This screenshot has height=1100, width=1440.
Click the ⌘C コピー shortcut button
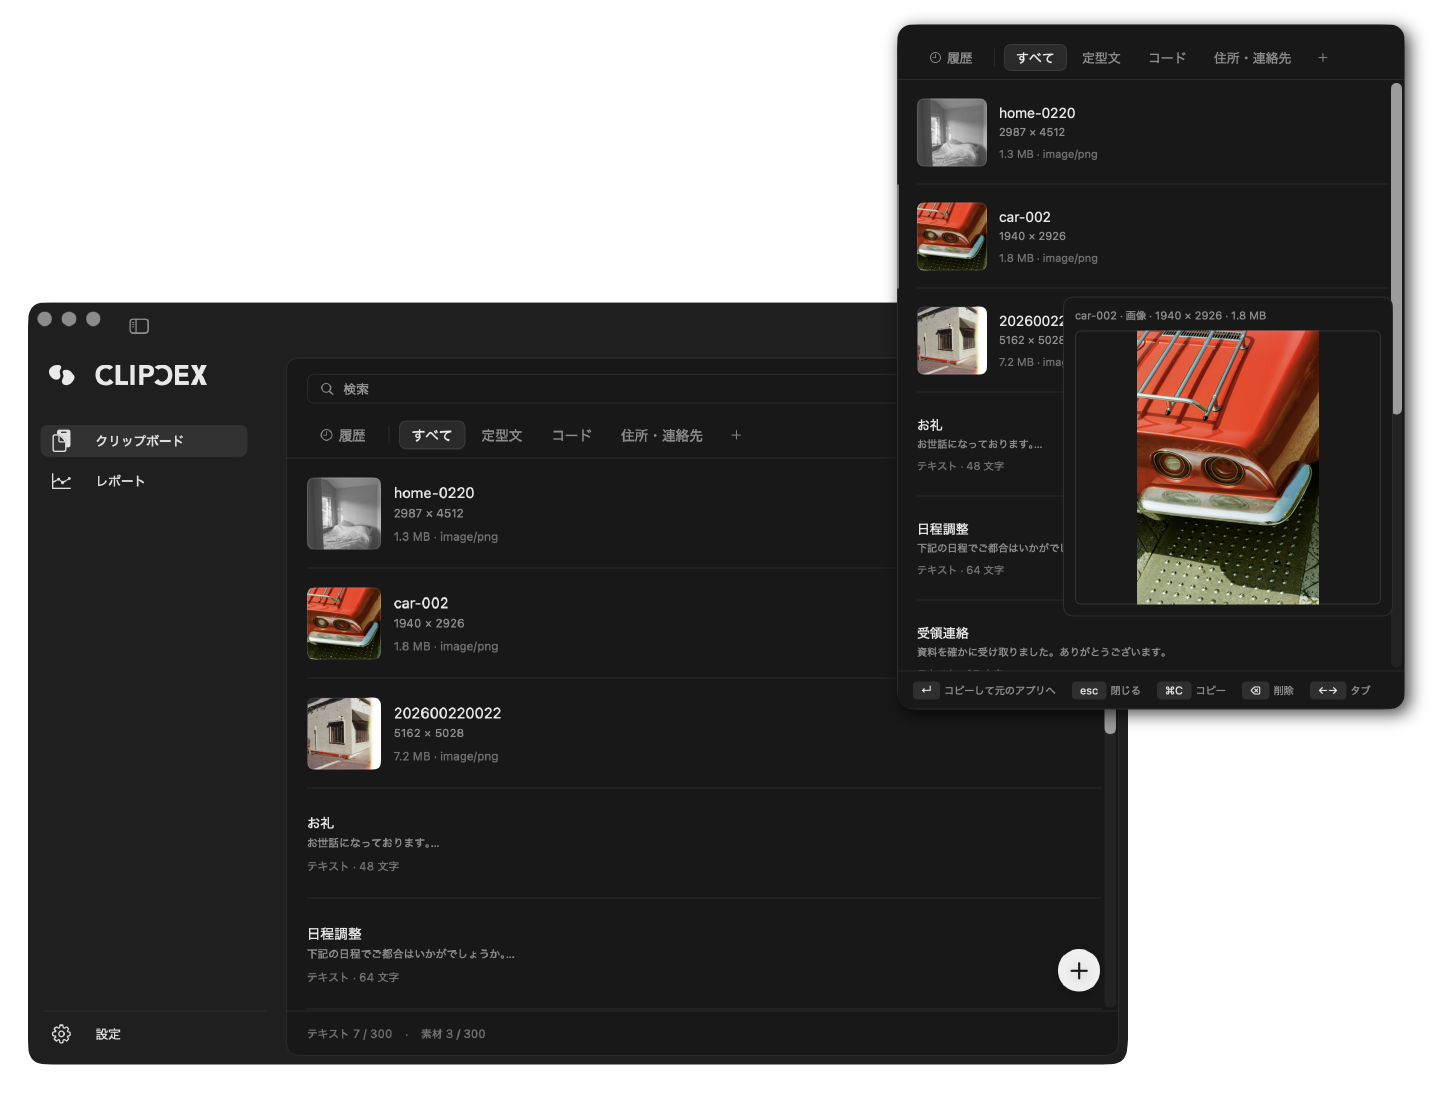pos(1191,690)
